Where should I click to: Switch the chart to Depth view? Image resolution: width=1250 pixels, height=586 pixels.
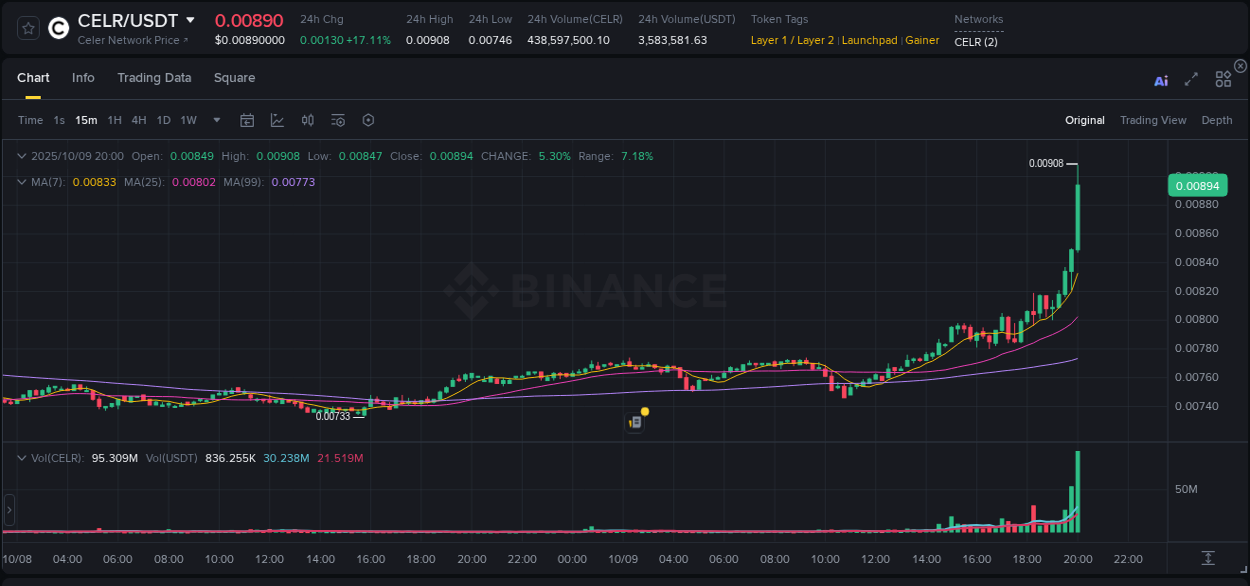click(1217, 120)
